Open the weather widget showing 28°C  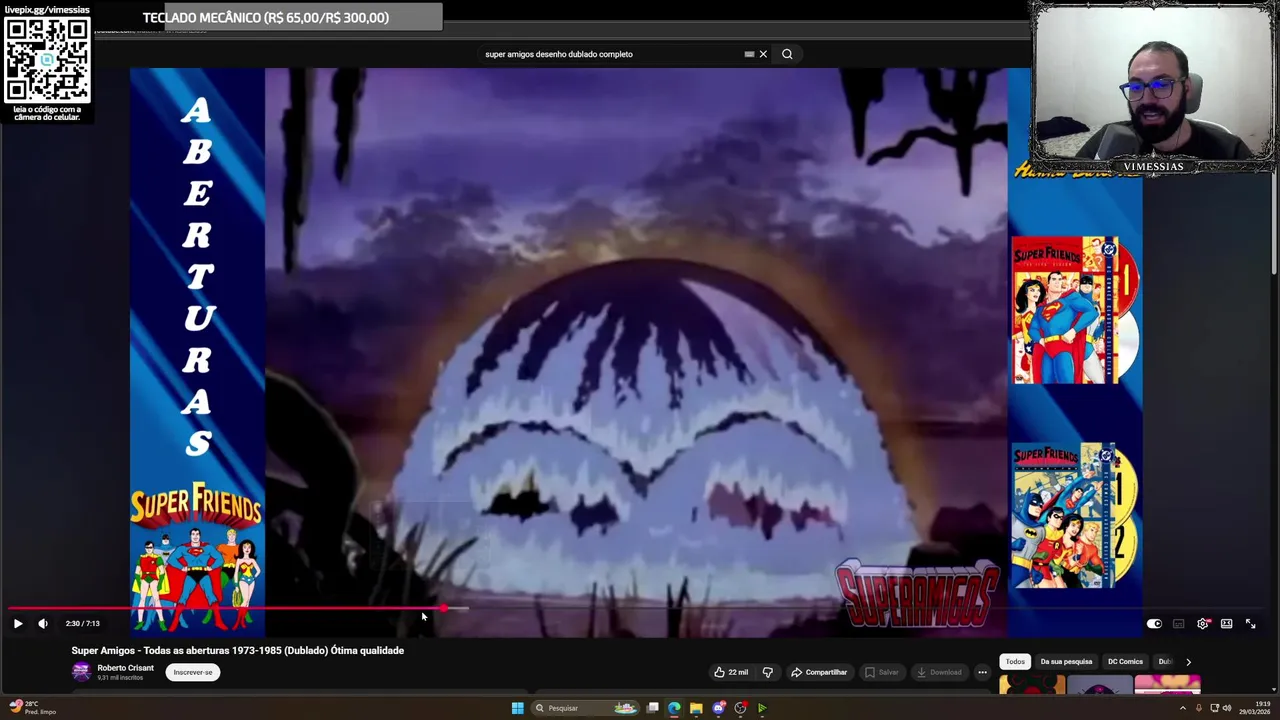click(32, 708)
